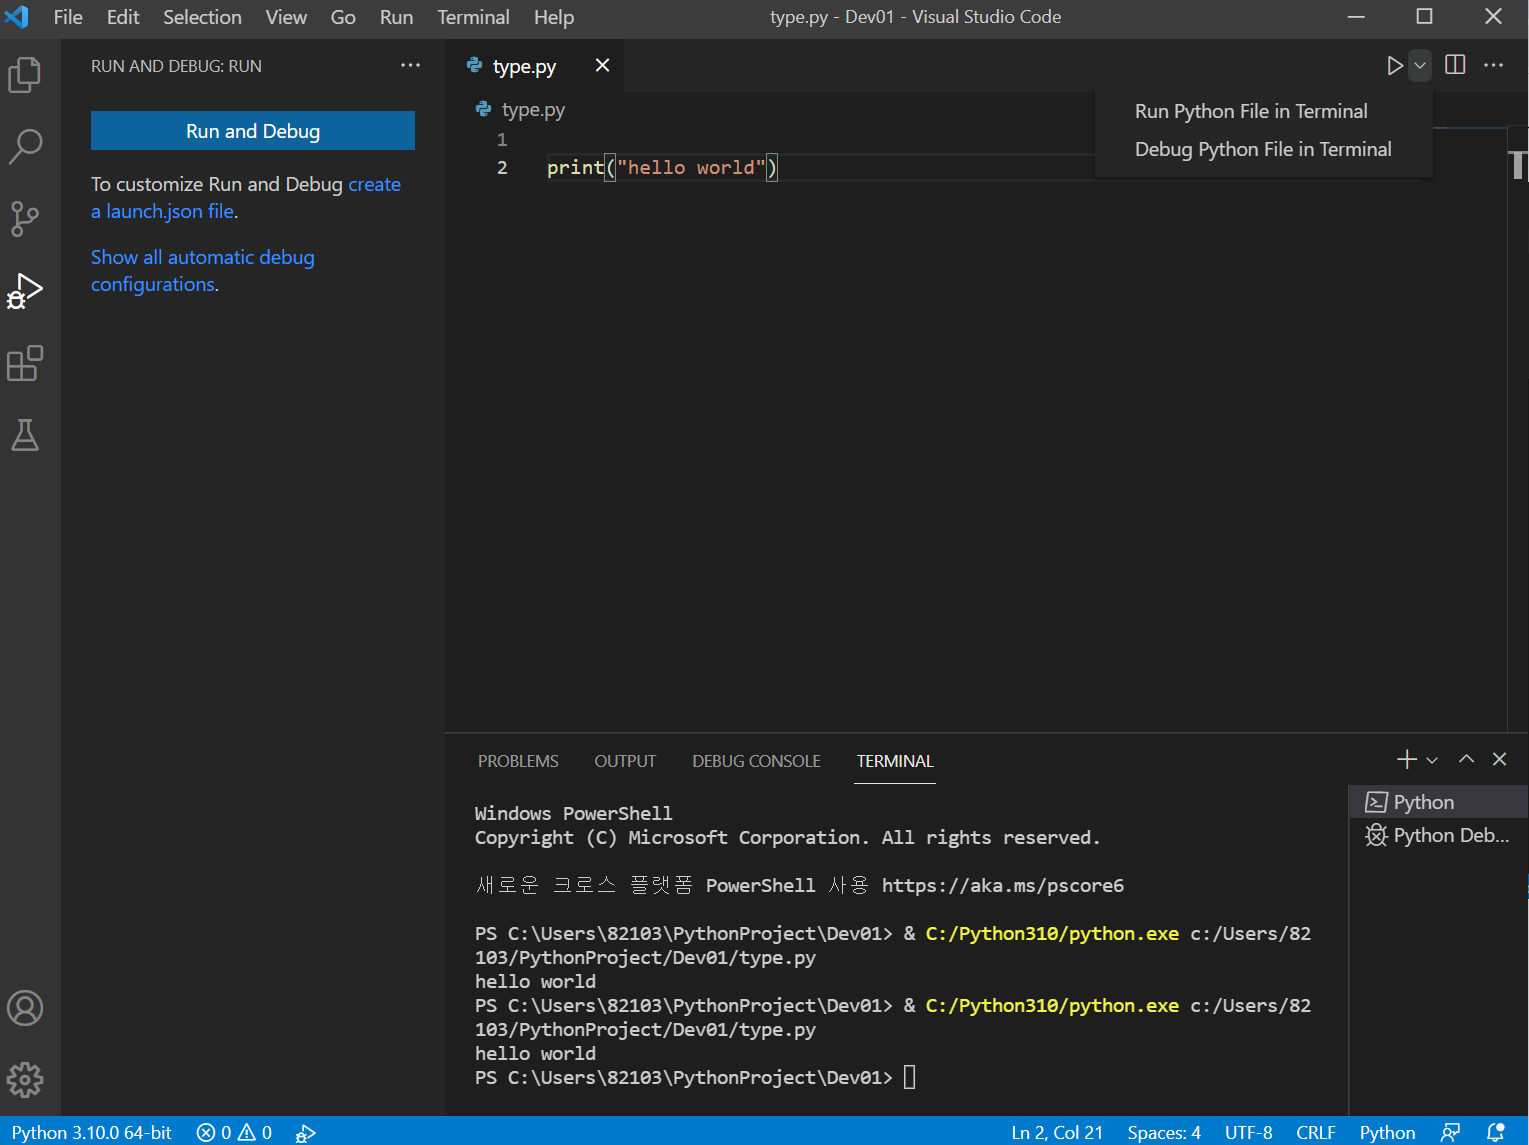Close the bottom panel

point(1499,759)
